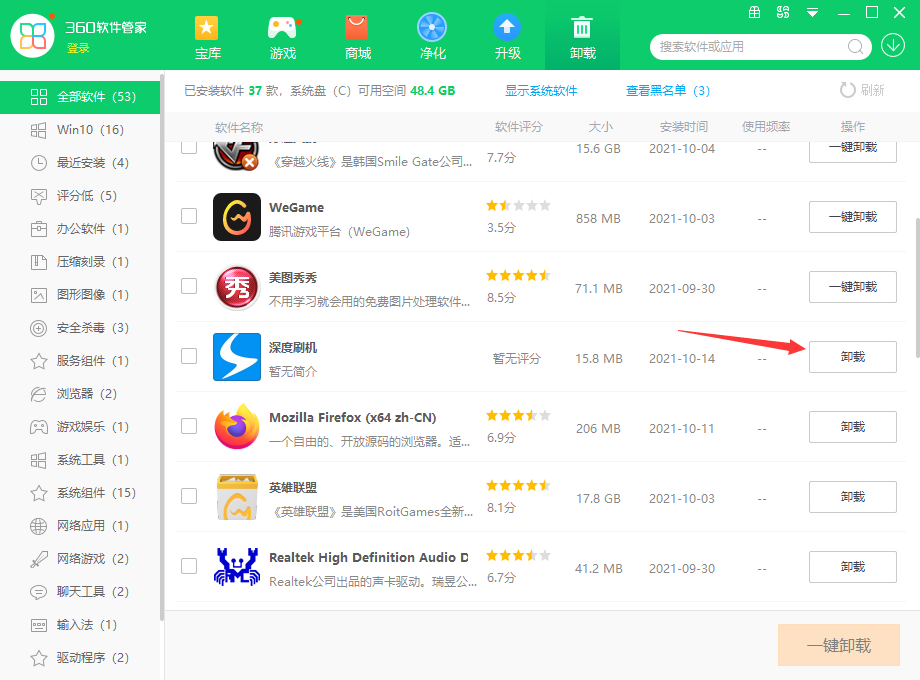Click 卸载 for Mozilla Firefox
The image size is (920, 680).
(853, 427)
